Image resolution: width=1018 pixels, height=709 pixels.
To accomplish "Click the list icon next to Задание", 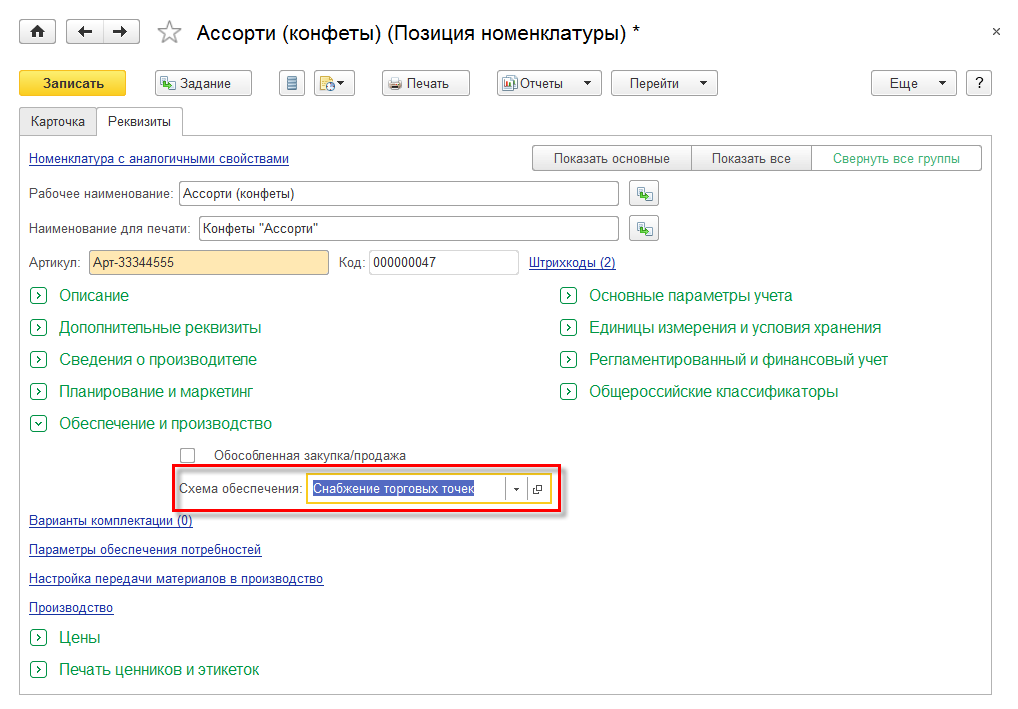I will pyautogui.click(x=292, y=83).
